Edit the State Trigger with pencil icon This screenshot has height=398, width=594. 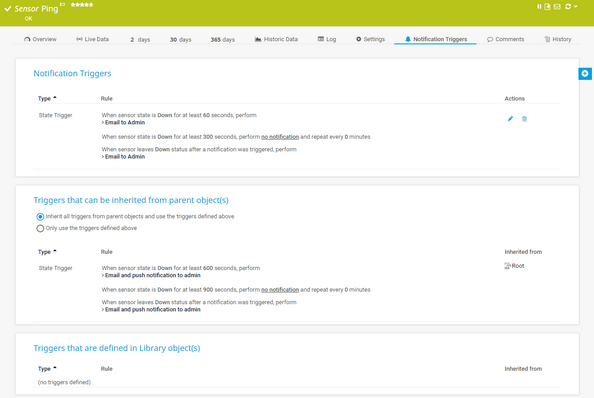510,119
